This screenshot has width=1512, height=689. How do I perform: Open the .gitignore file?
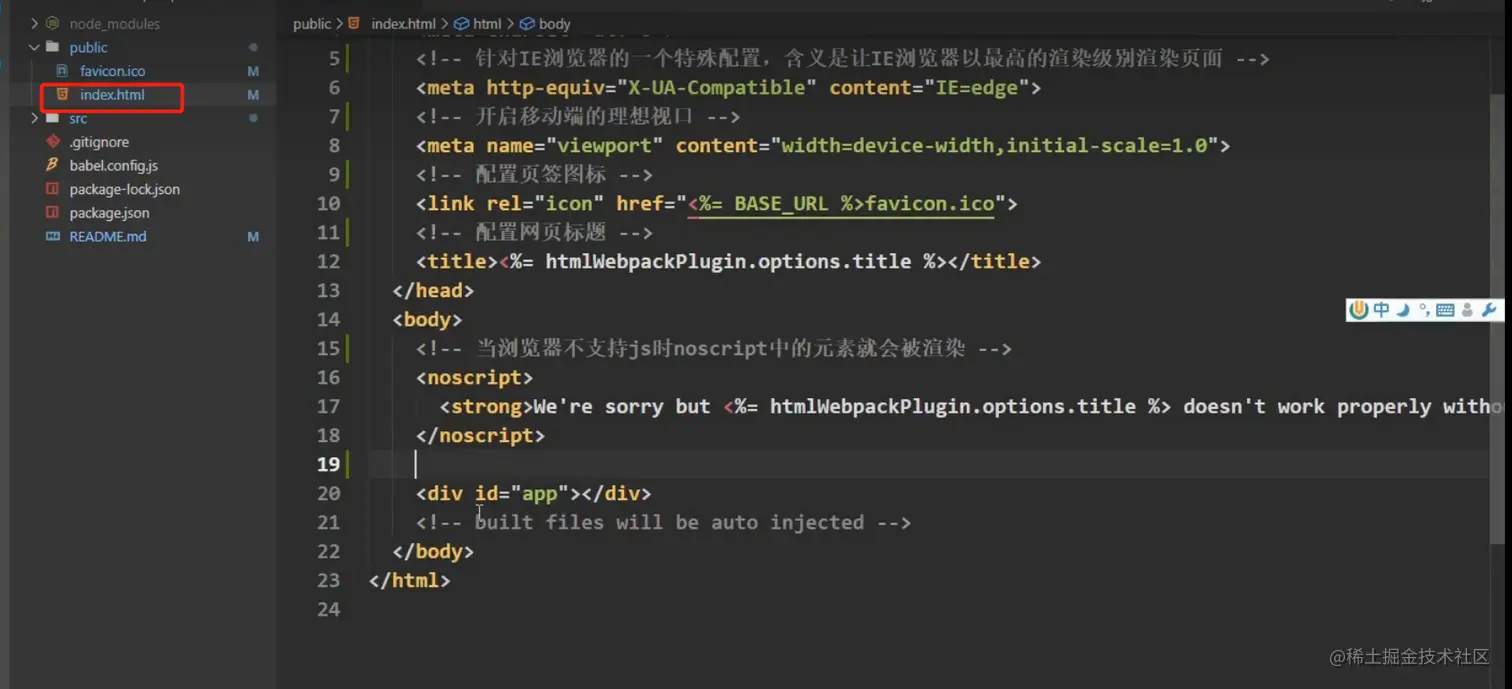(99, 142)
